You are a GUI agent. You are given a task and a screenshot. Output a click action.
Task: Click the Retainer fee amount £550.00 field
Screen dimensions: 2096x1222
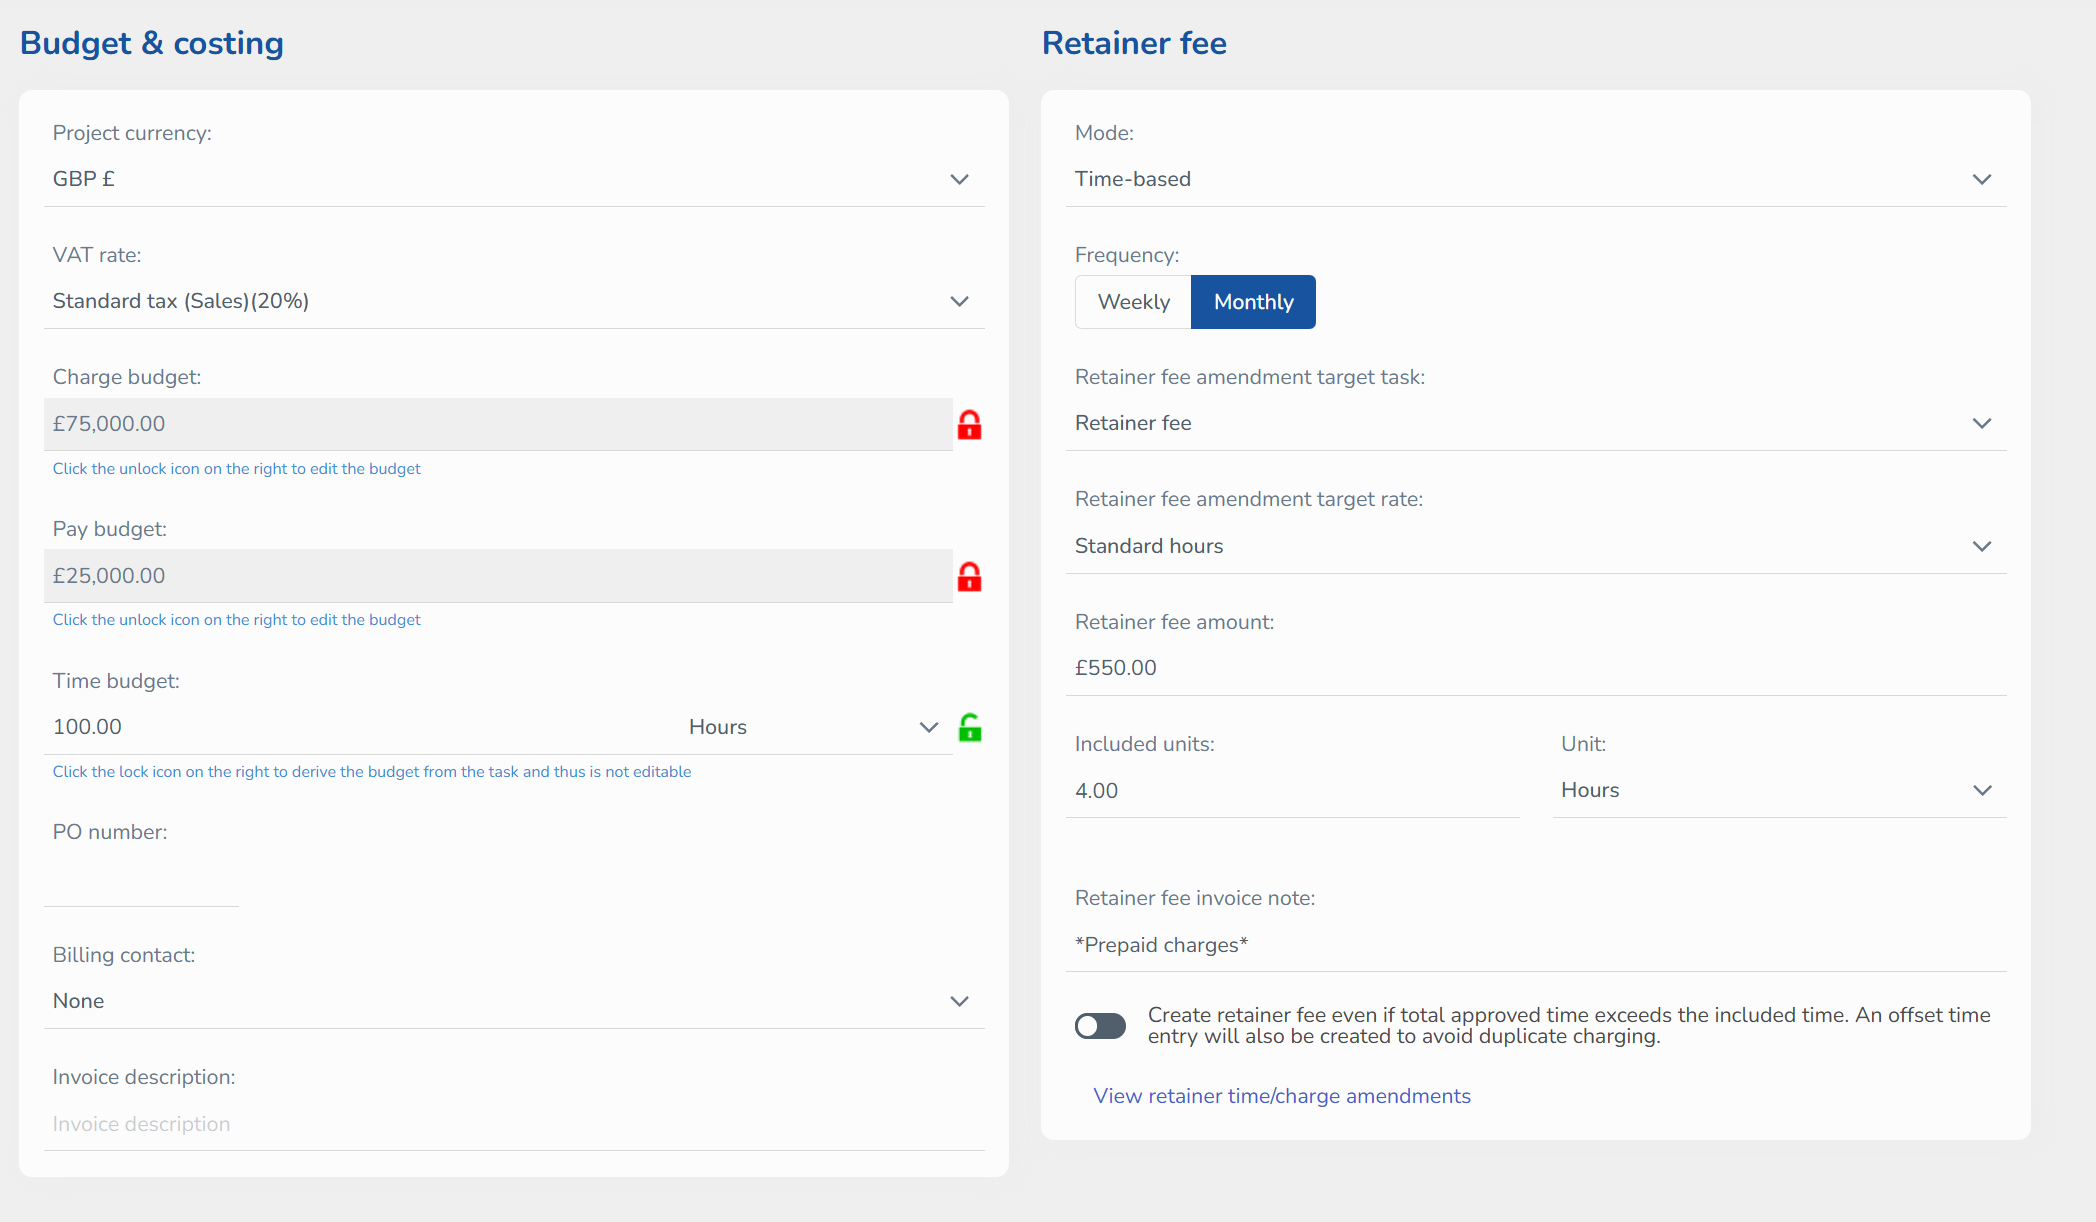click(1536, 668)
